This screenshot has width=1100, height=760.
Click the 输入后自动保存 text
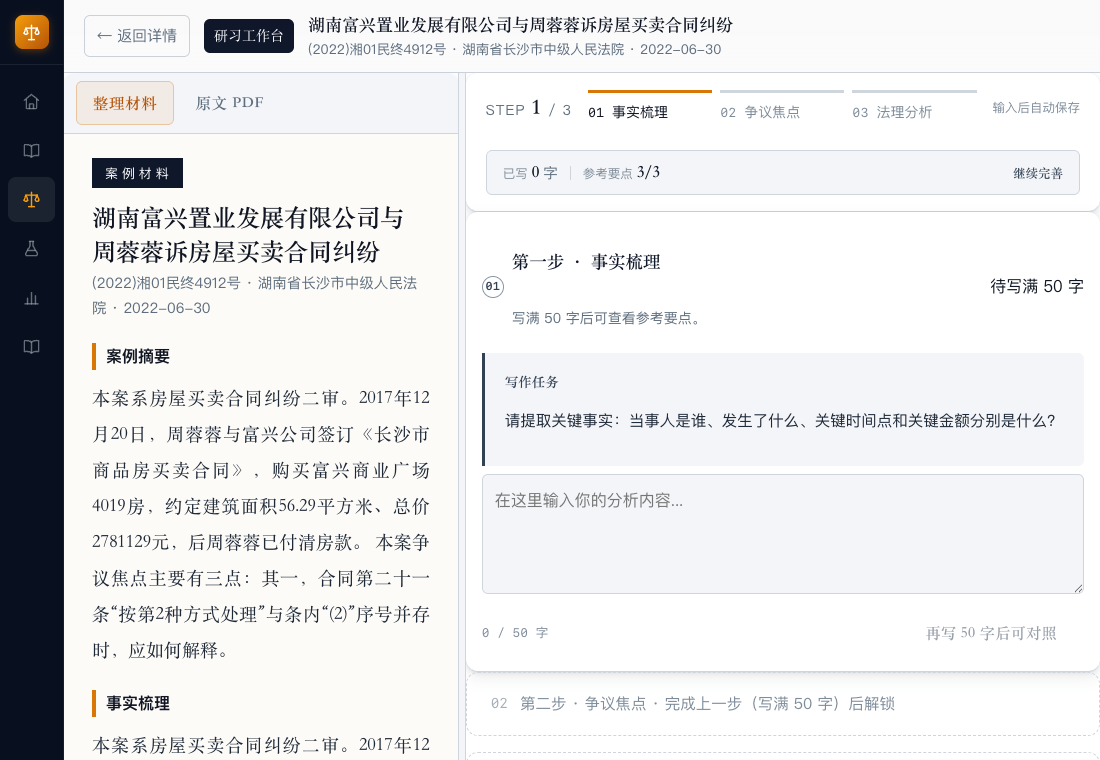[1036, 107]
